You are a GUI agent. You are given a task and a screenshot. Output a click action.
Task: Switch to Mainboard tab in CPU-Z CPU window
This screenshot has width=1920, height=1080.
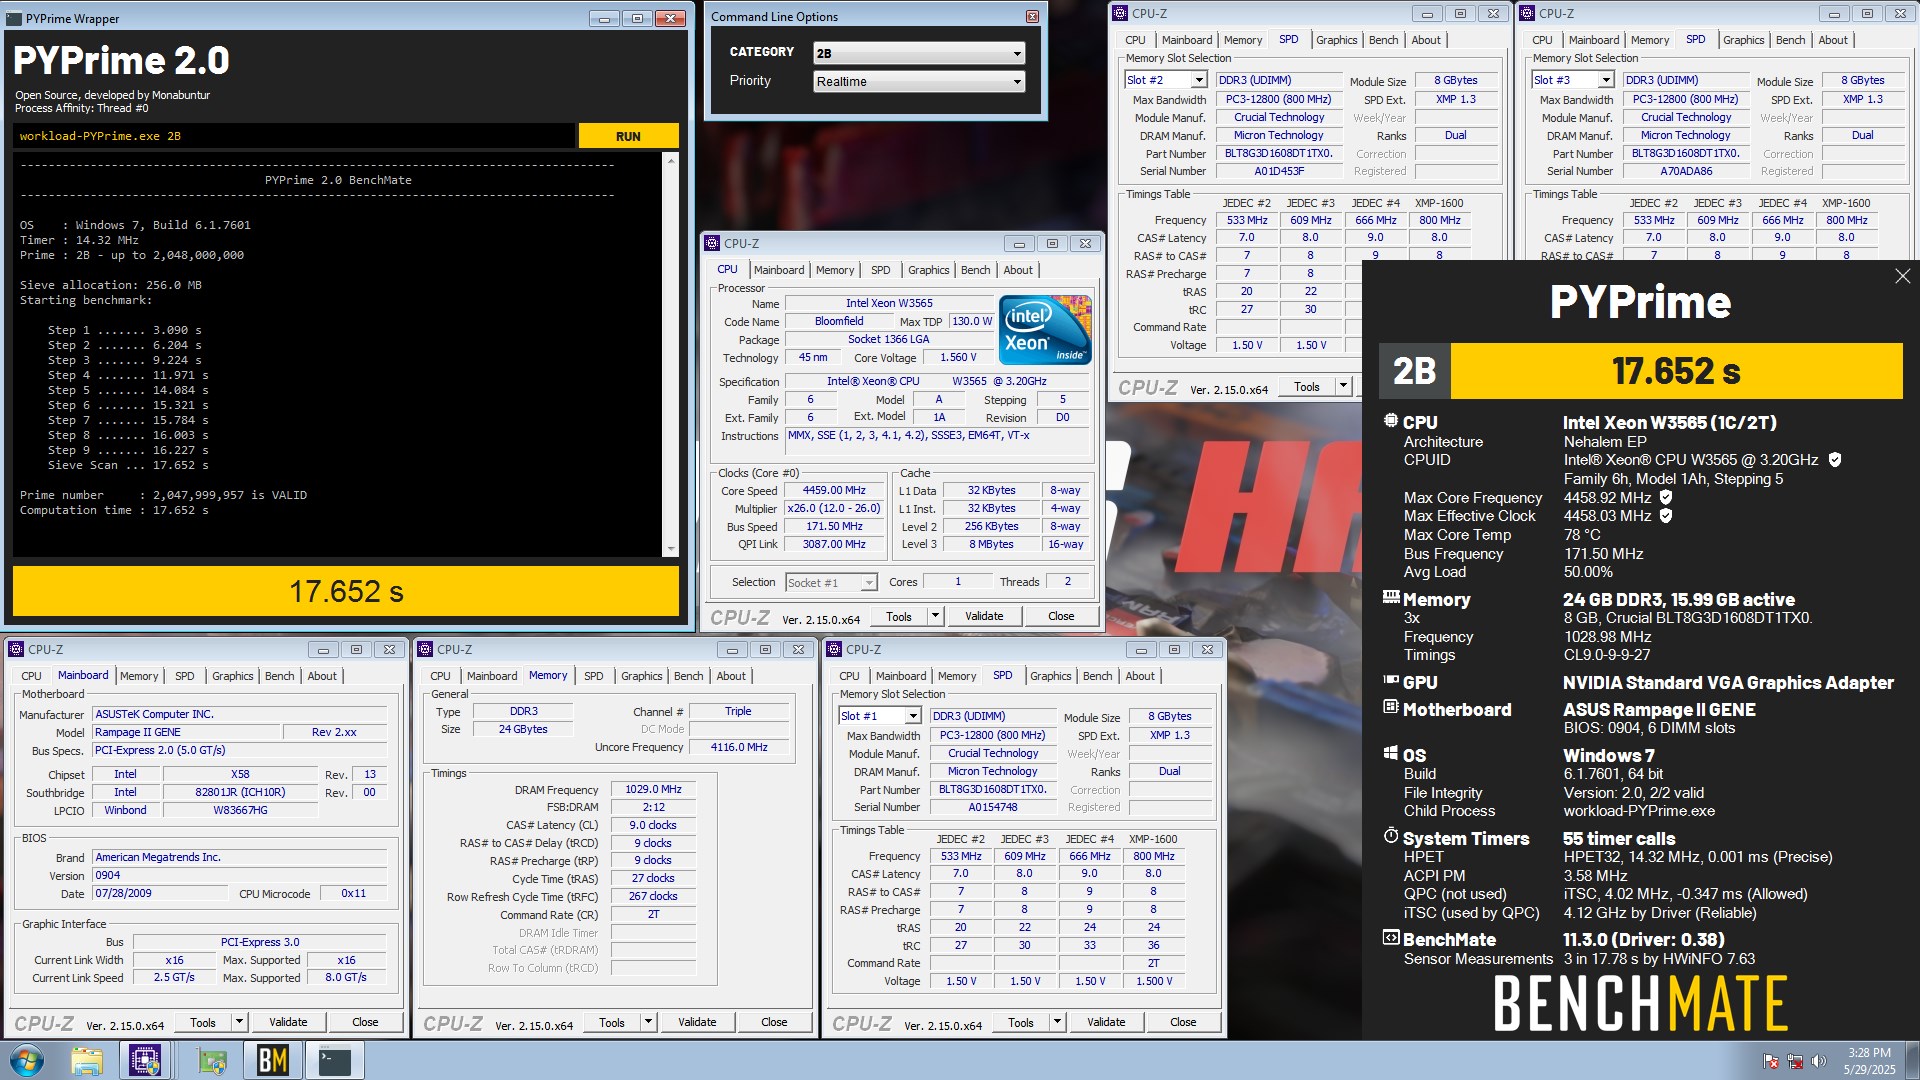tap(778, 270)
